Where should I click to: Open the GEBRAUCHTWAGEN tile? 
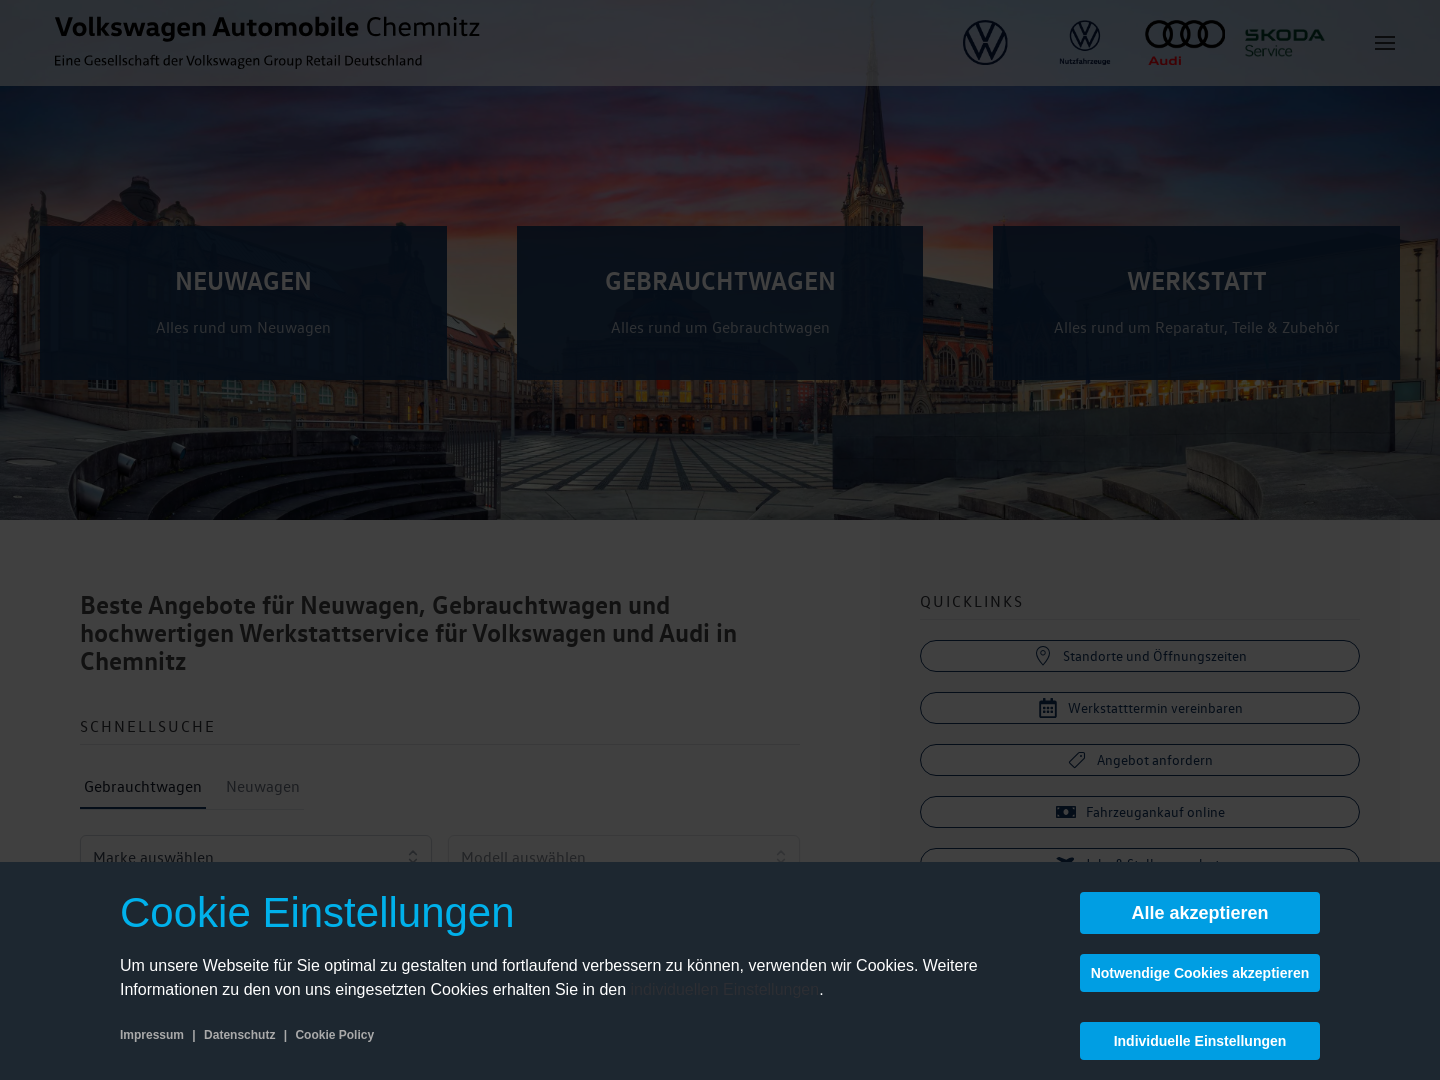pos(720,303)
